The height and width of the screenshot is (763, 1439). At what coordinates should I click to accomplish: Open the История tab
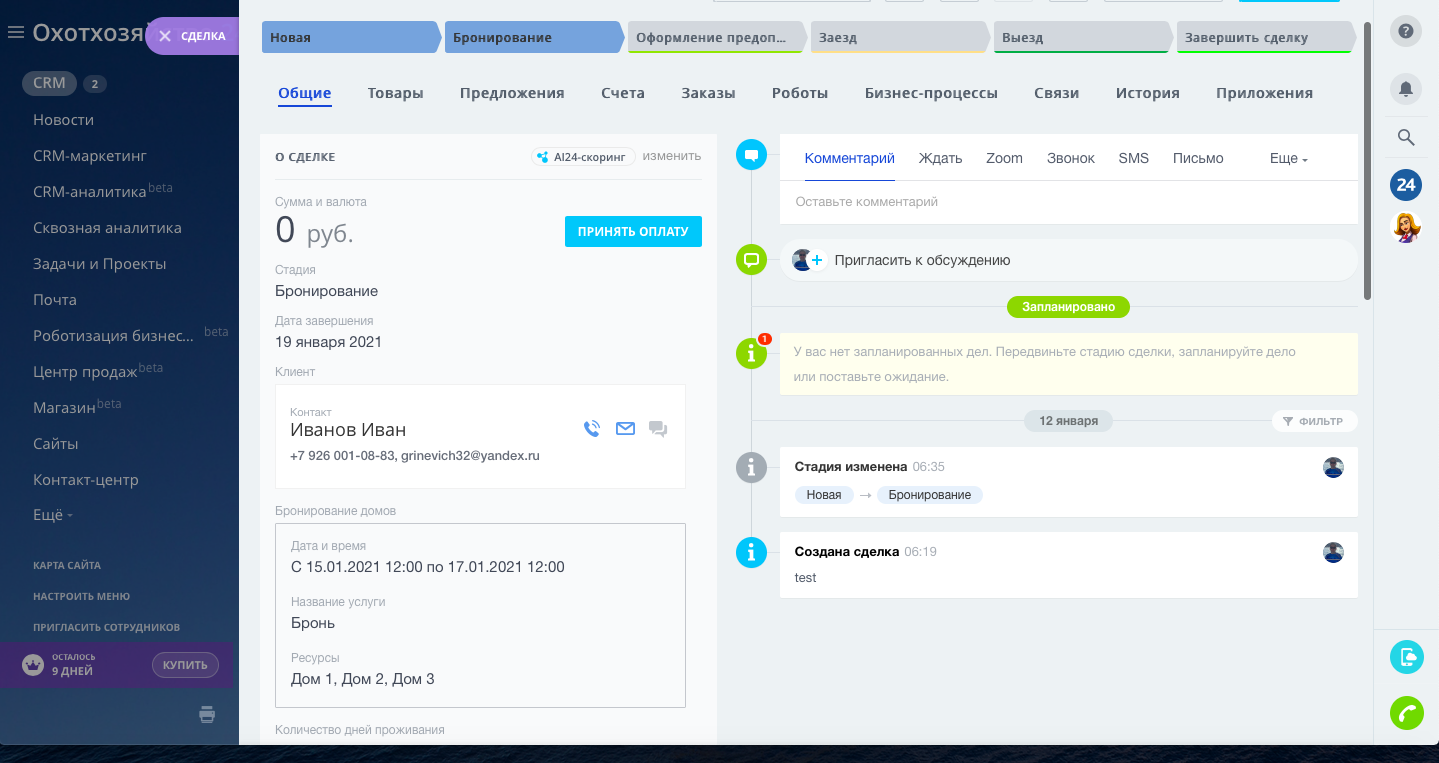tap(1147, 93)
